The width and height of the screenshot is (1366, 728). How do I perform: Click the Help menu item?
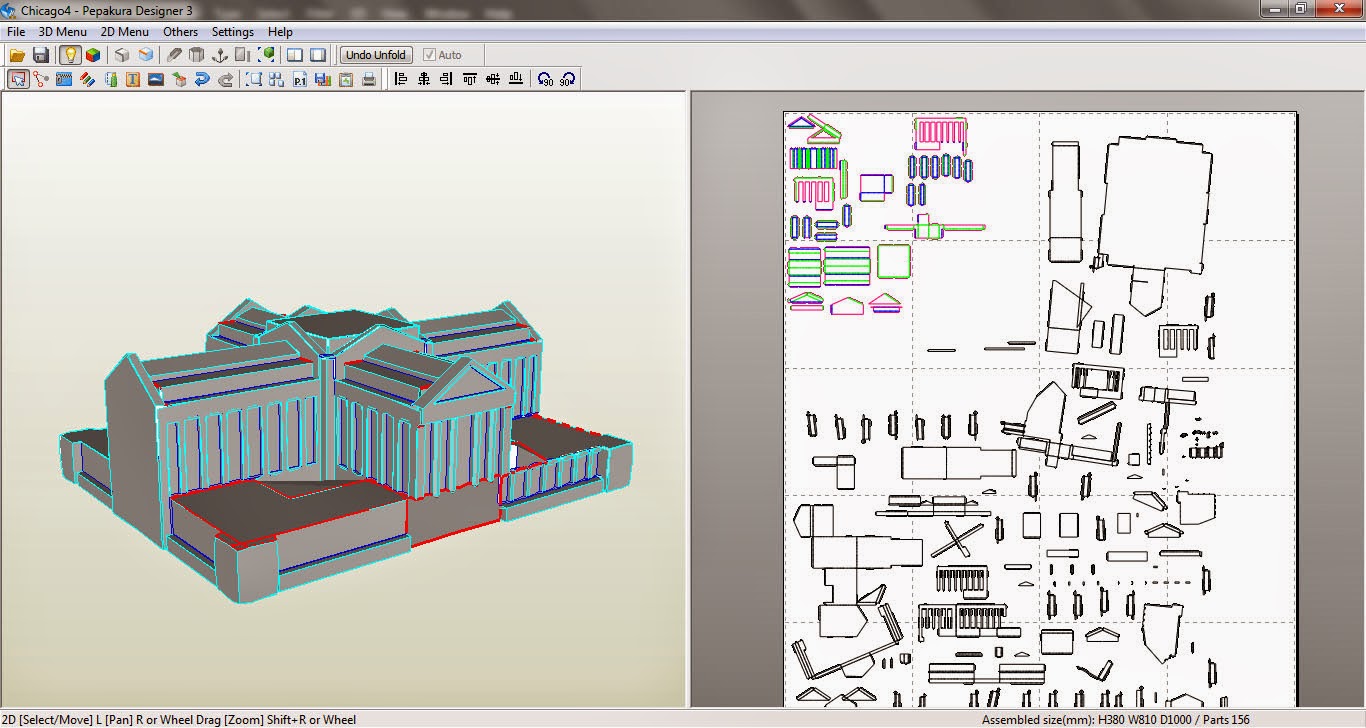click(280, 32)
